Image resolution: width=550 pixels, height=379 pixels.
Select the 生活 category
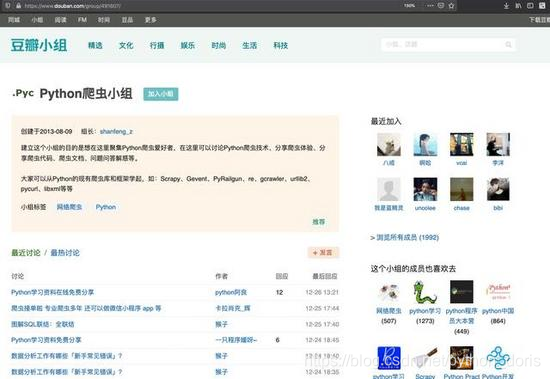[249, 45]
